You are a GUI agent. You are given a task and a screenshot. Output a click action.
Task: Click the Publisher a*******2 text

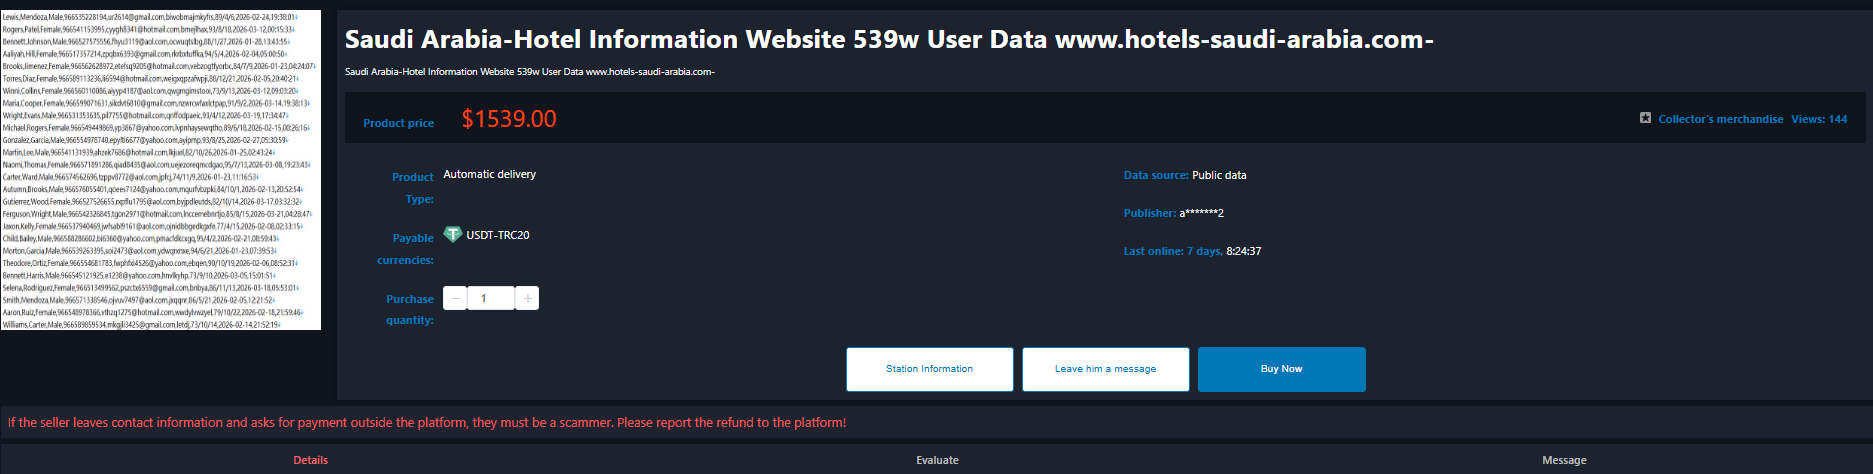[x=1174, y=213]
